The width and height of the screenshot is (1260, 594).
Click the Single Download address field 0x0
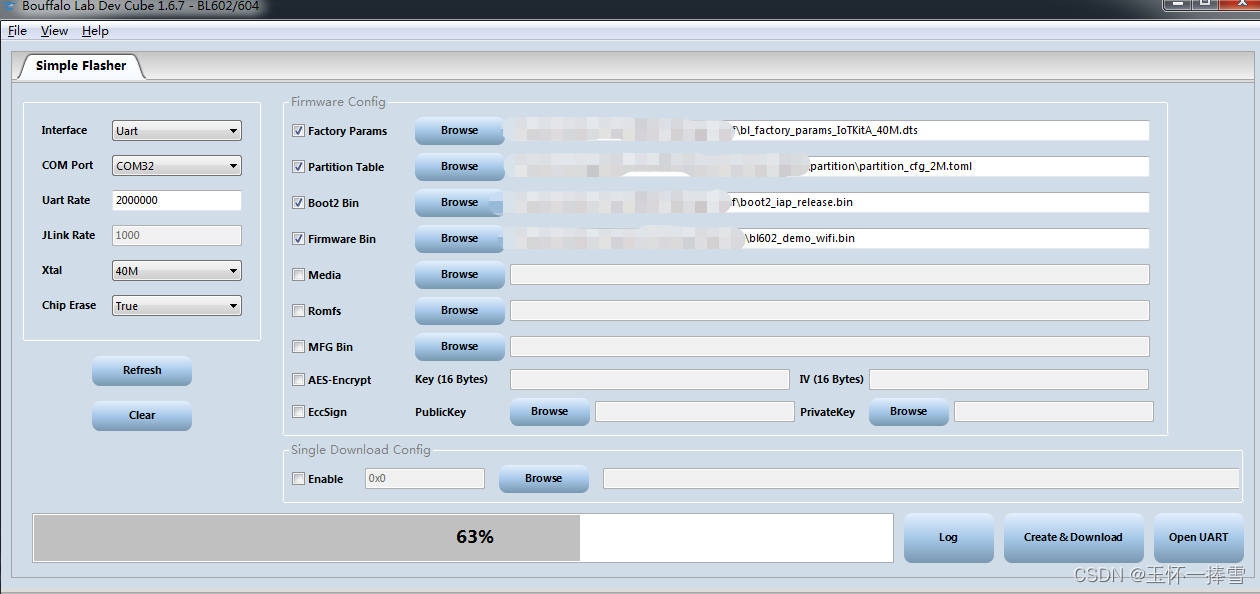point(425,479)
